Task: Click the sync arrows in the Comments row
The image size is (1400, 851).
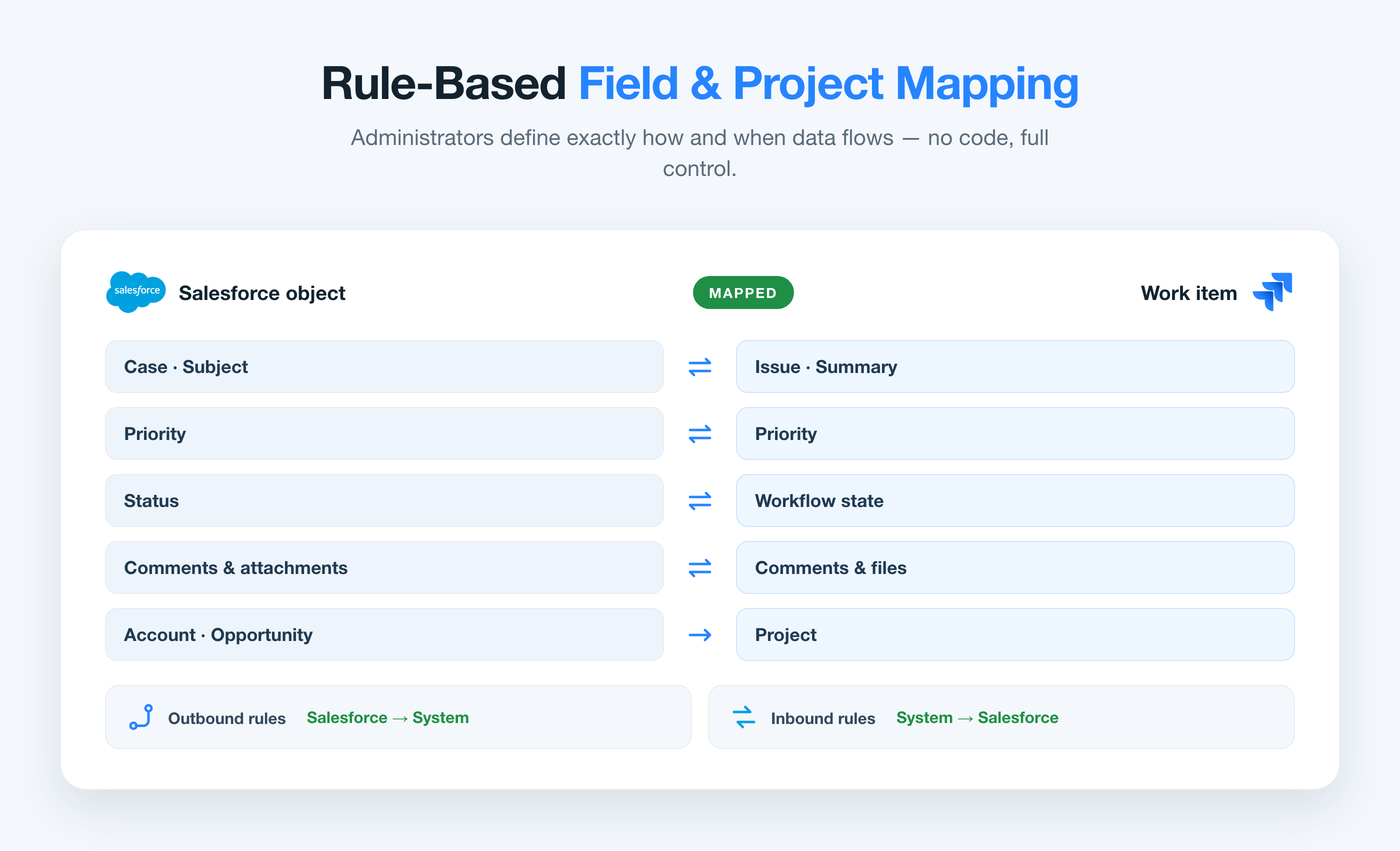Action: point(700,568)
